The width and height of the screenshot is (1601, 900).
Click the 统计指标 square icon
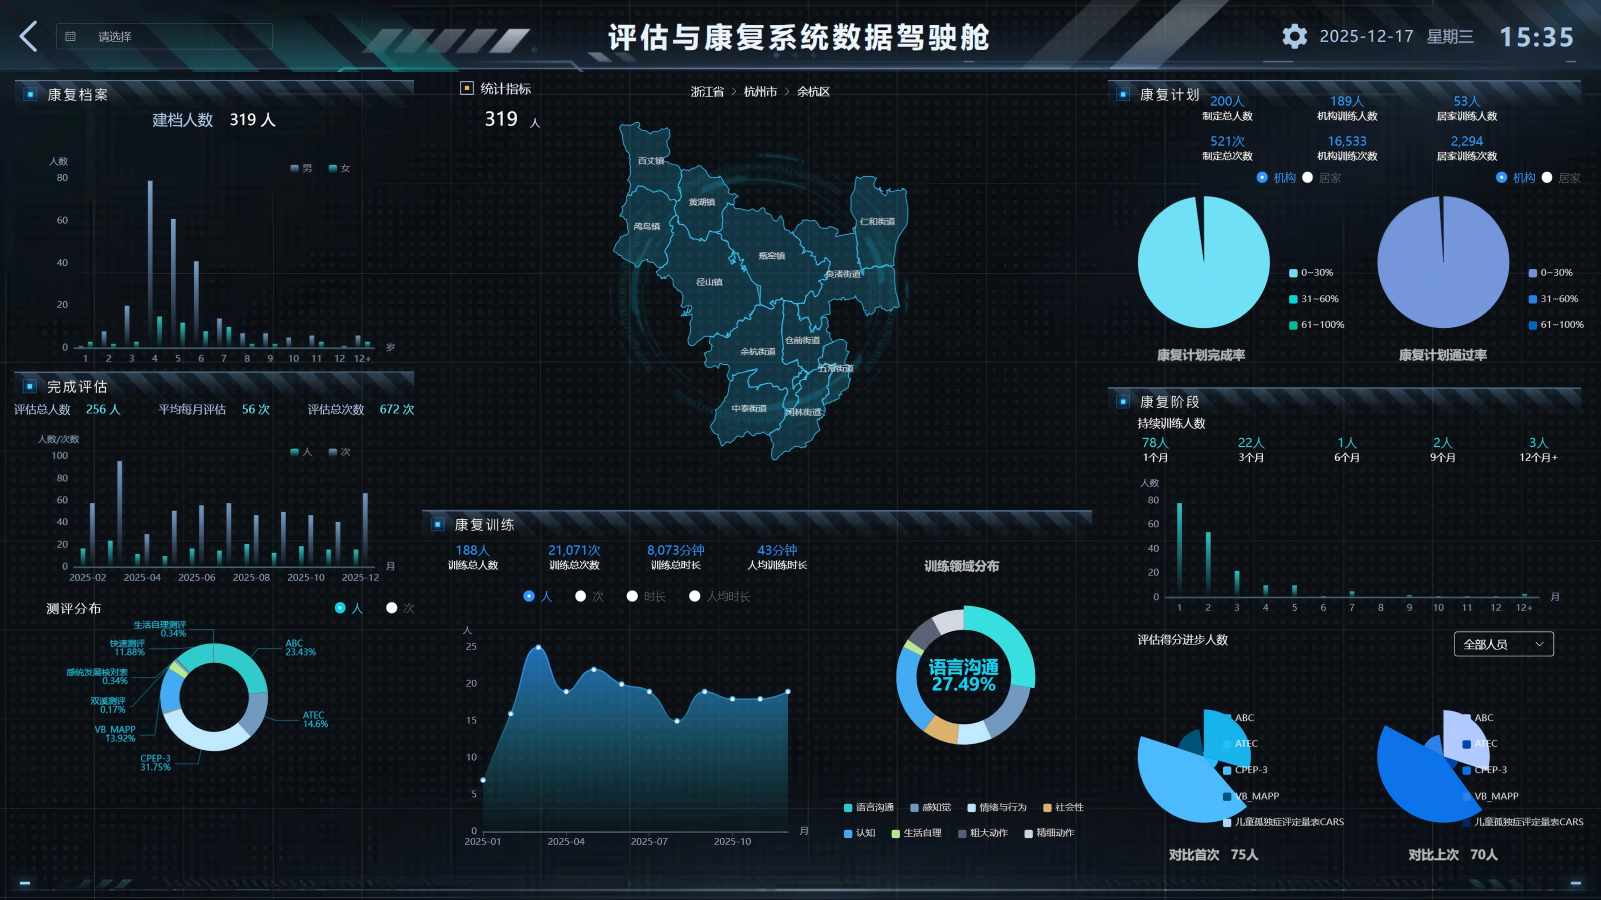pos(466,88)
